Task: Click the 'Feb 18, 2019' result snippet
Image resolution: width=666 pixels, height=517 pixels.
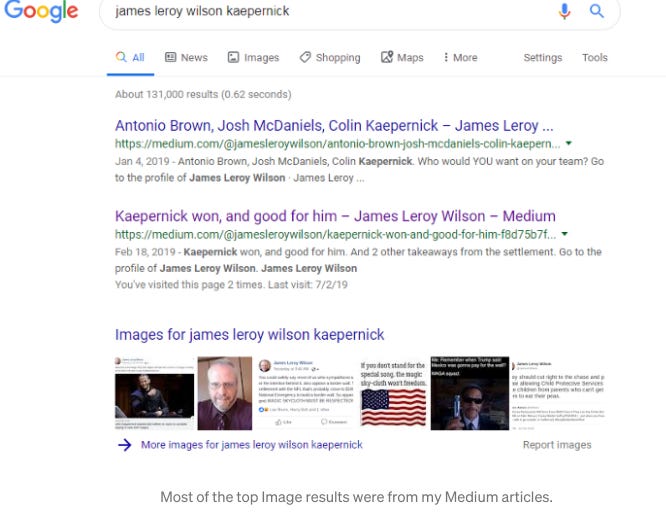Action: point(358,260)
